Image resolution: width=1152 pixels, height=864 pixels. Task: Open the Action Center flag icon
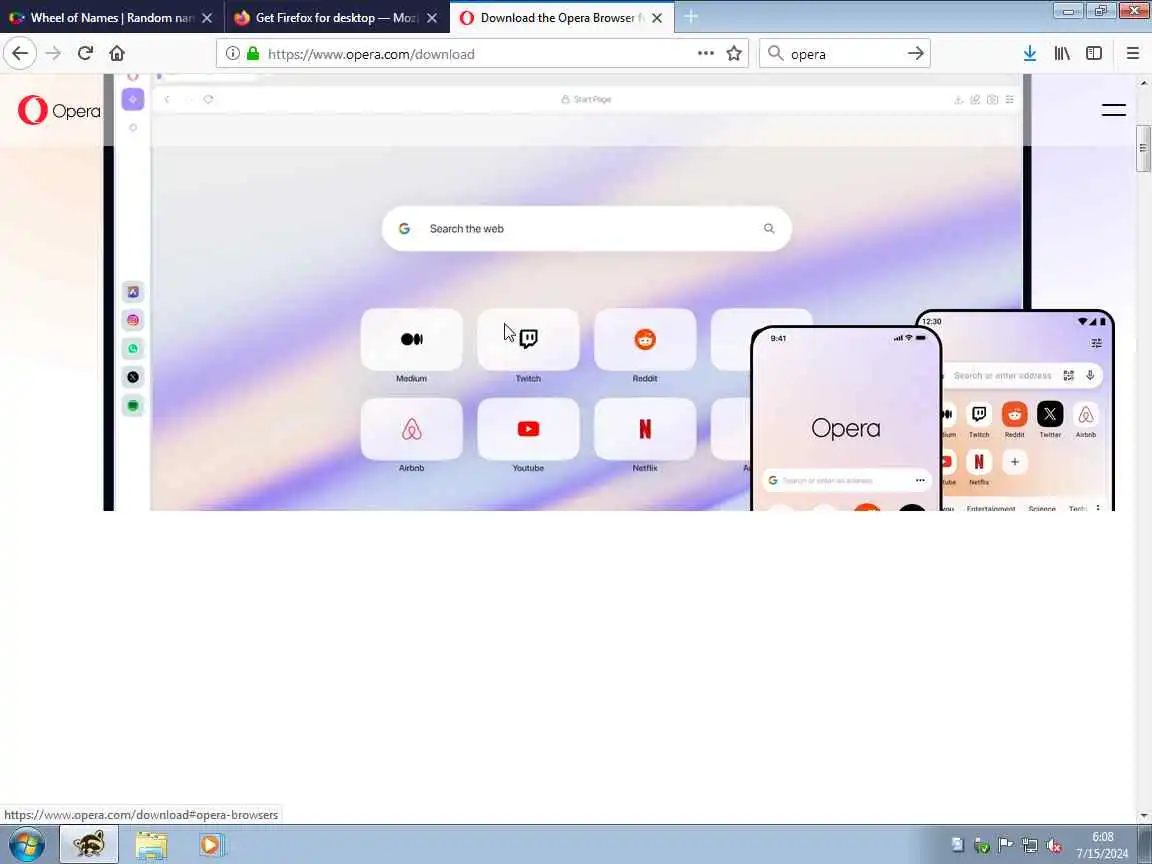(x=1006, y=845)
